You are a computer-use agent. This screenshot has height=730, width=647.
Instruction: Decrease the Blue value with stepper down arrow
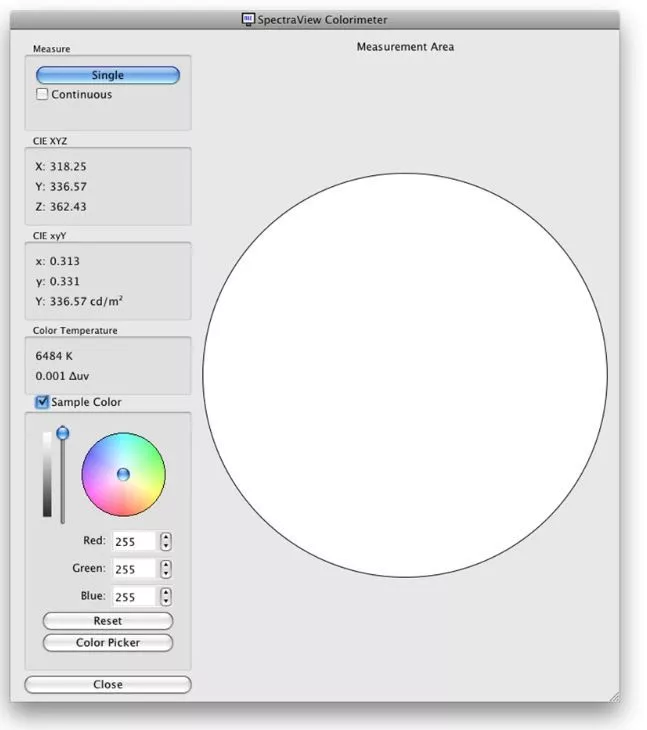tap(166, 601)
